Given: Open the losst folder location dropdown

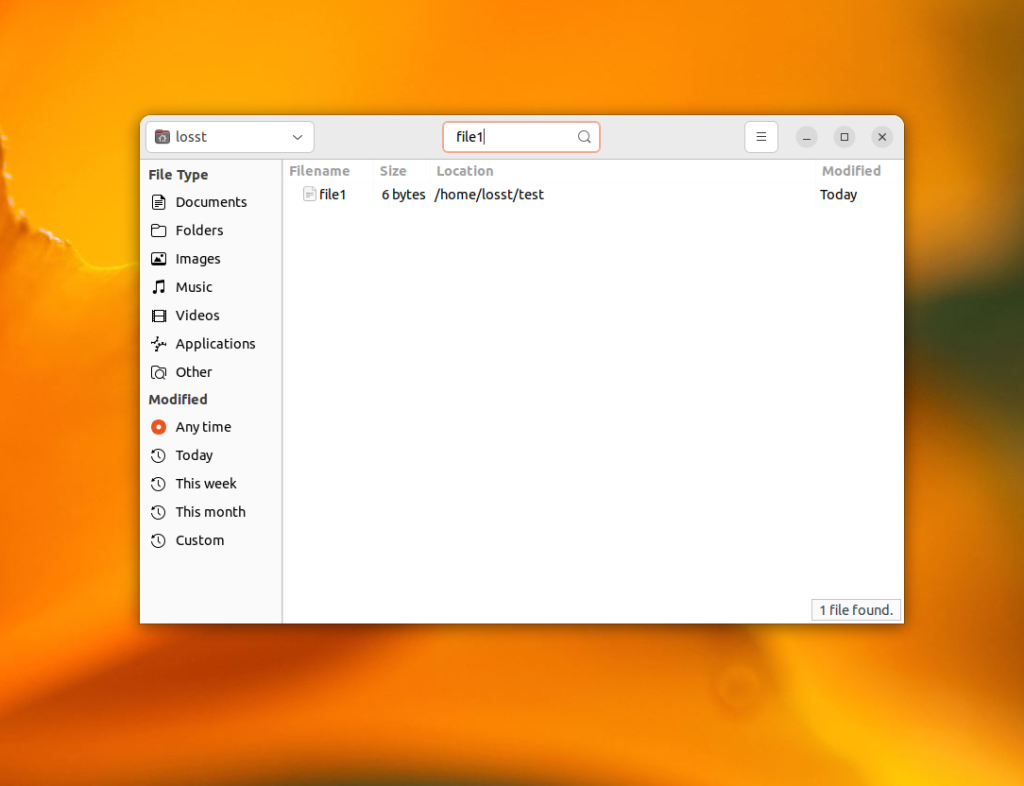Looking at the screenshot, I should tap(230, 137).
